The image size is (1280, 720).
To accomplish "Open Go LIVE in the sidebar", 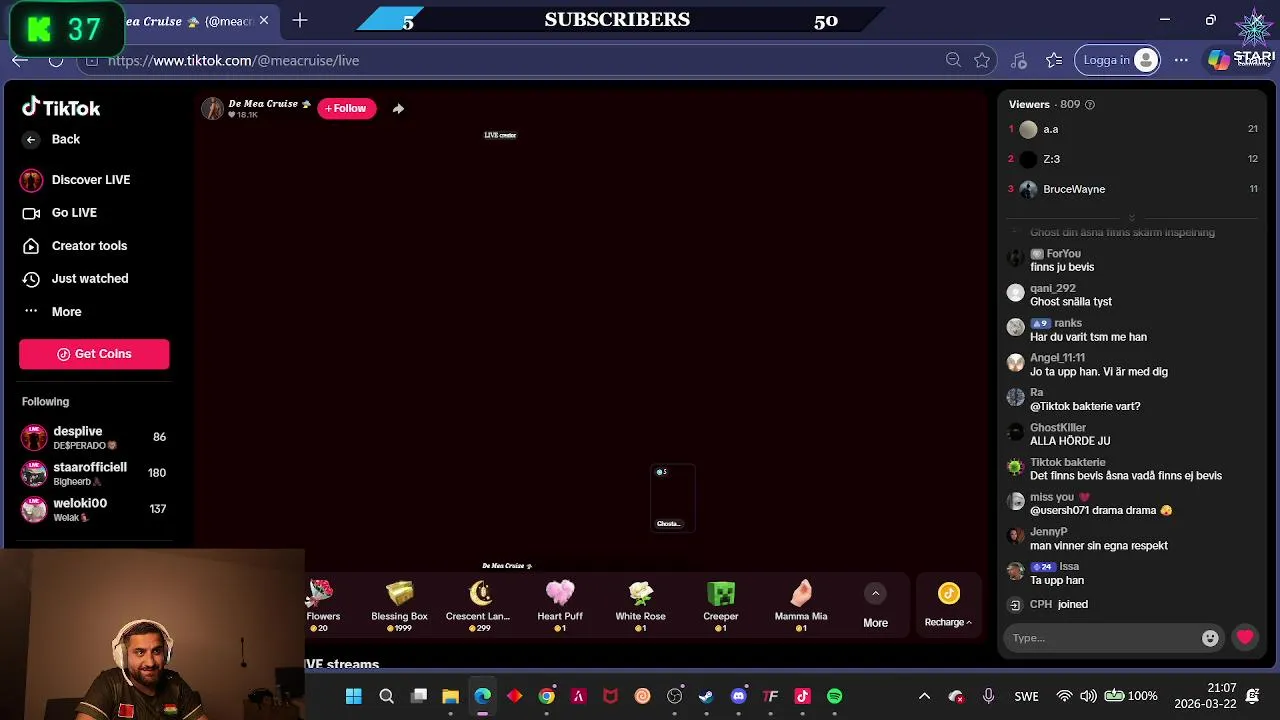I will pos(60,213).
